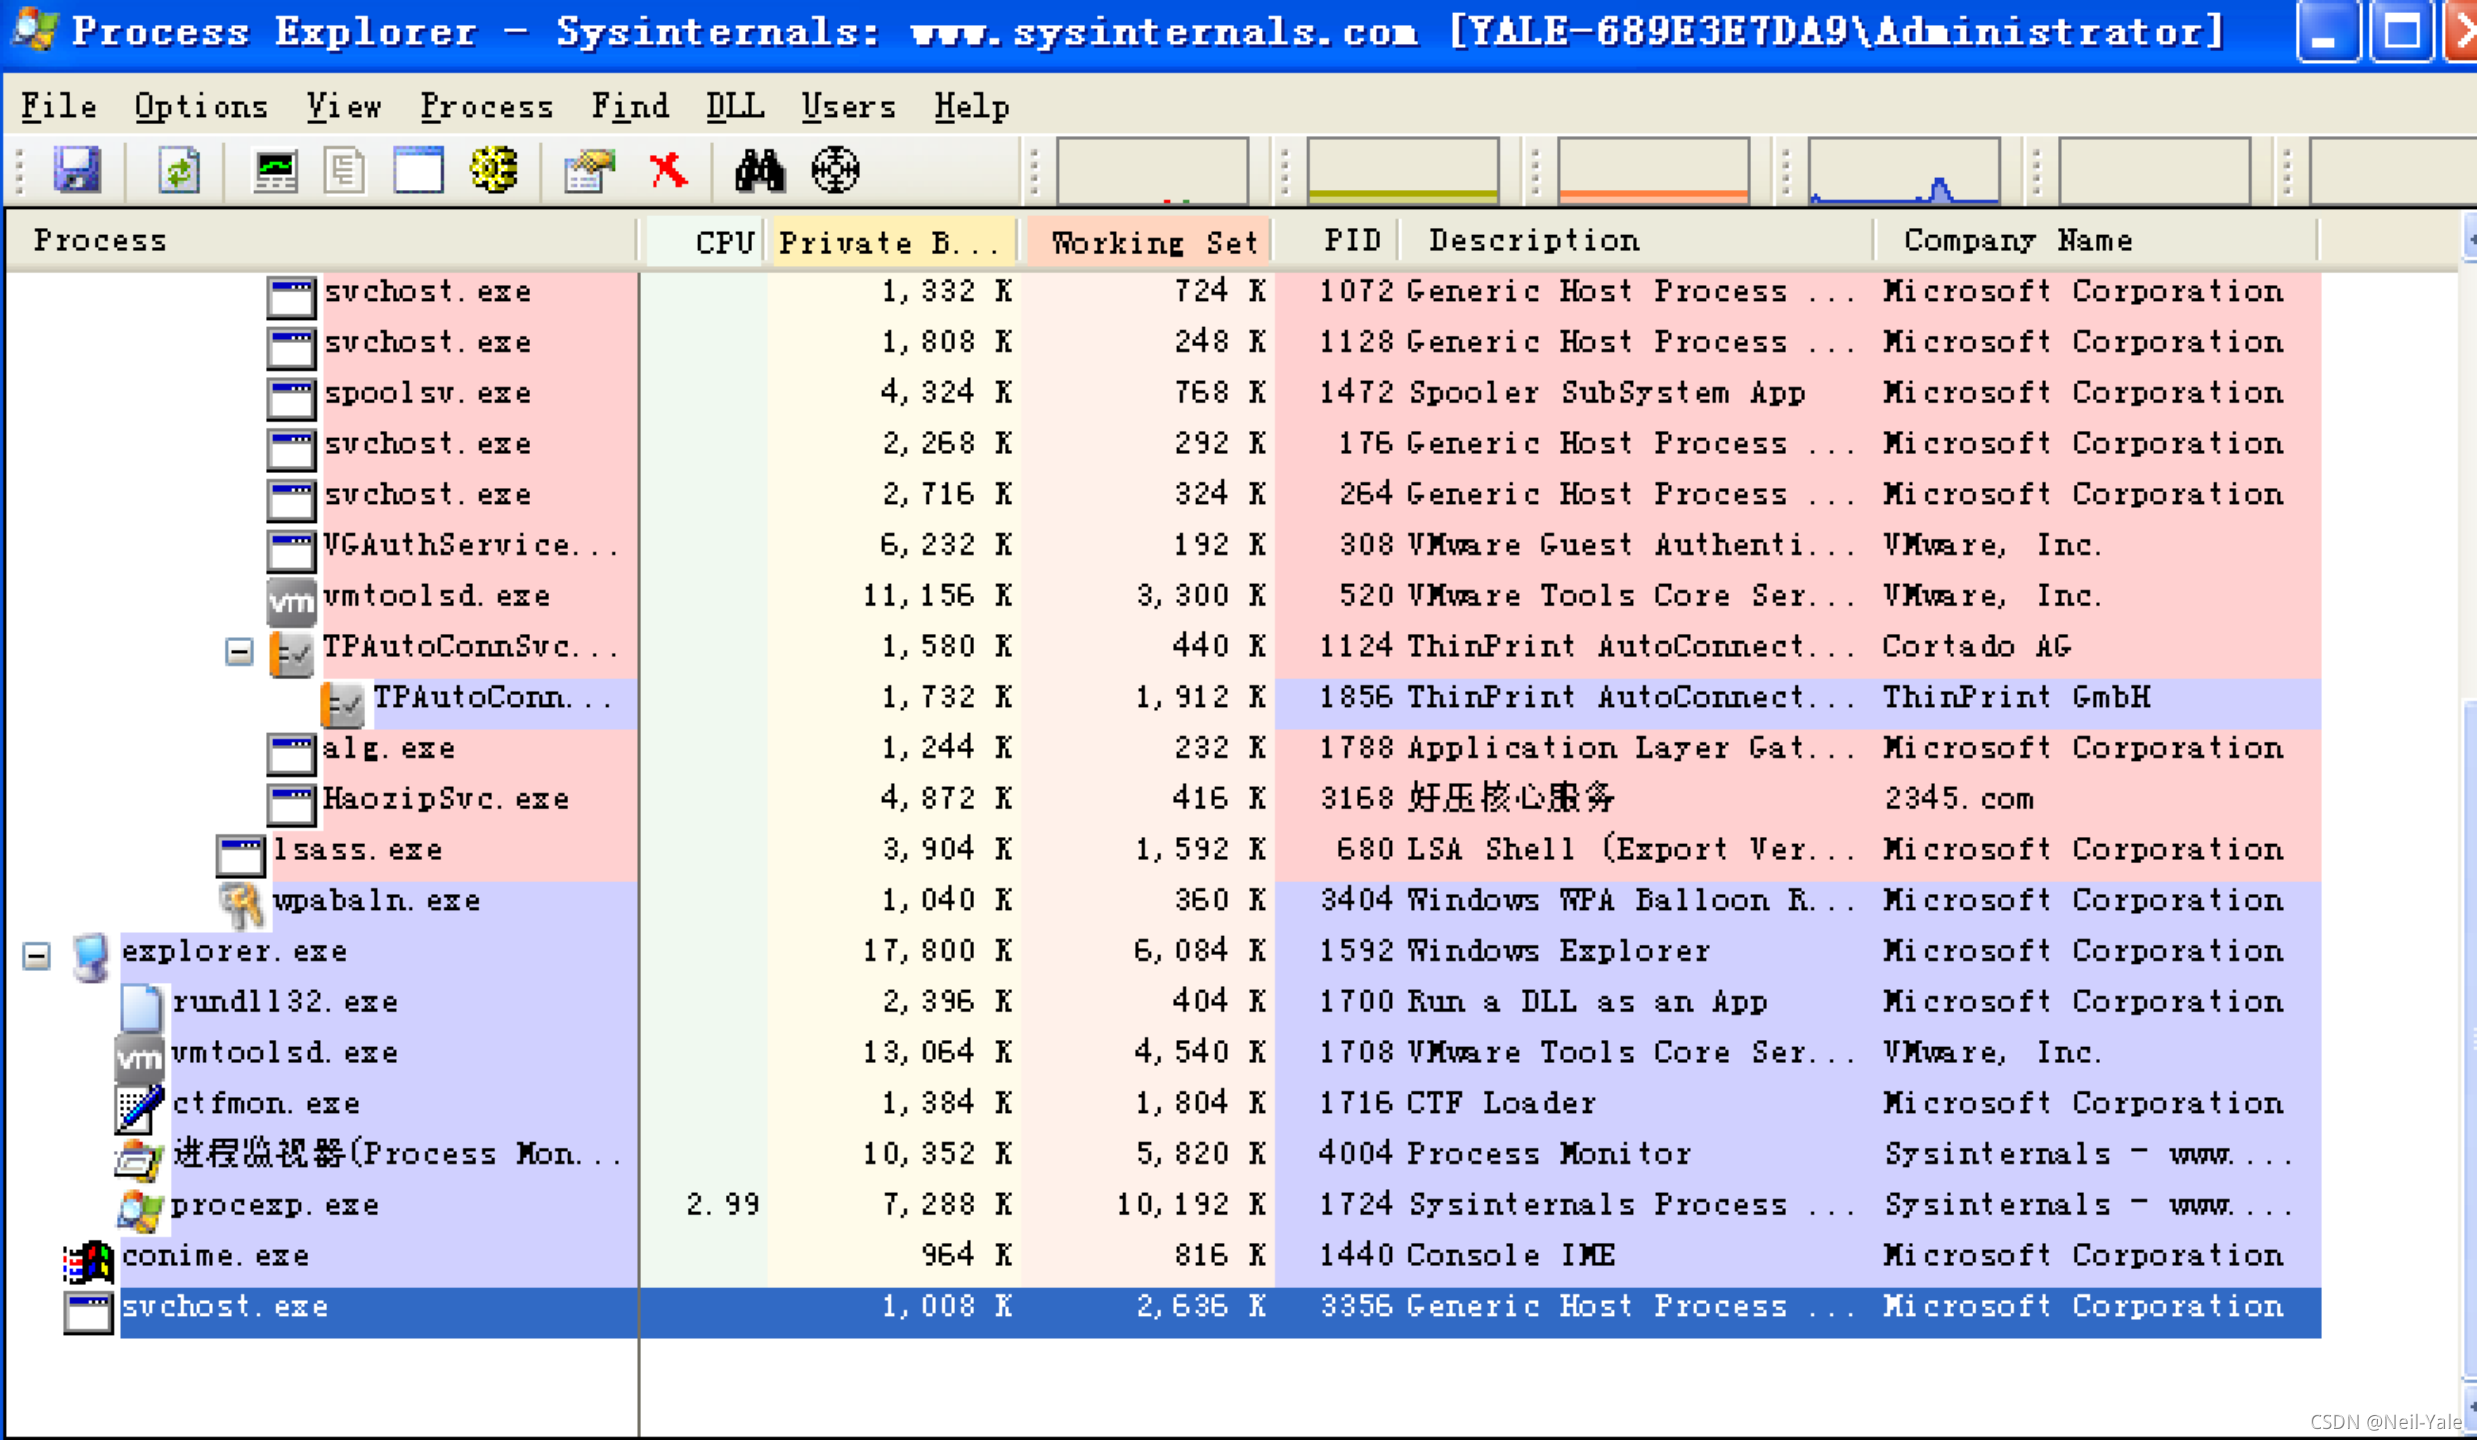
Task: Click the vmtoolsd.exe icon with PID 1708
Action: tap(139, 1057)
